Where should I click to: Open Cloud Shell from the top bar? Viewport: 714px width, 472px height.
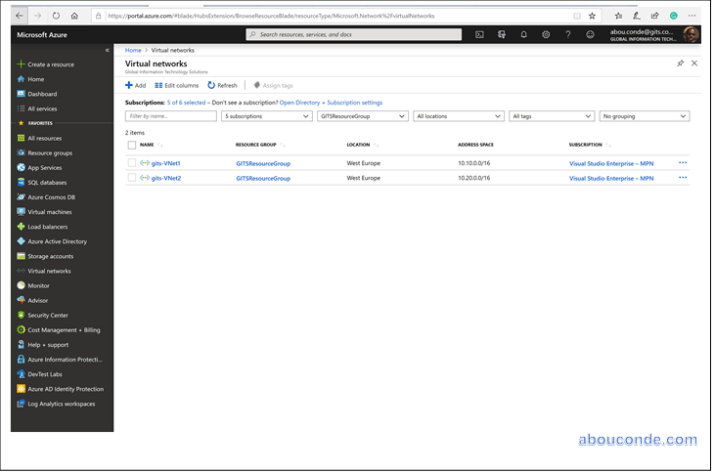[480, 34]
